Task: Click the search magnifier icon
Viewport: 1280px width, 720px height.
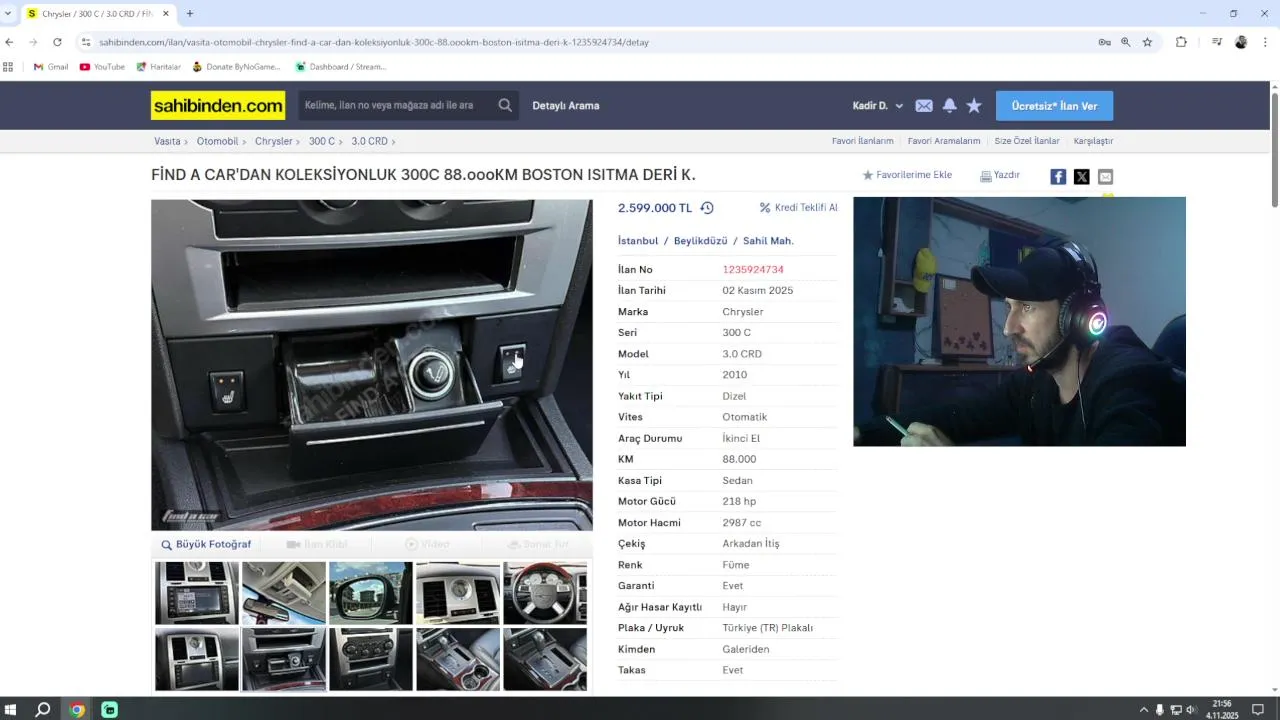Action: point(505,105)
